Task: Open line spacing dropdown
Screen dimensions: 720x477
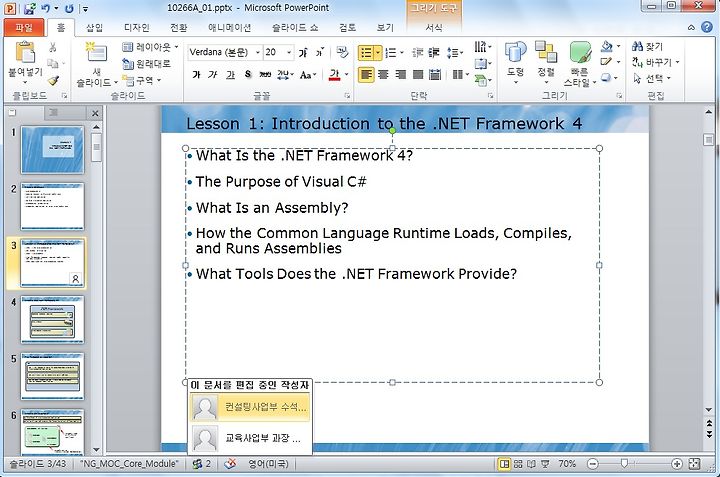Action: point(455,53)
